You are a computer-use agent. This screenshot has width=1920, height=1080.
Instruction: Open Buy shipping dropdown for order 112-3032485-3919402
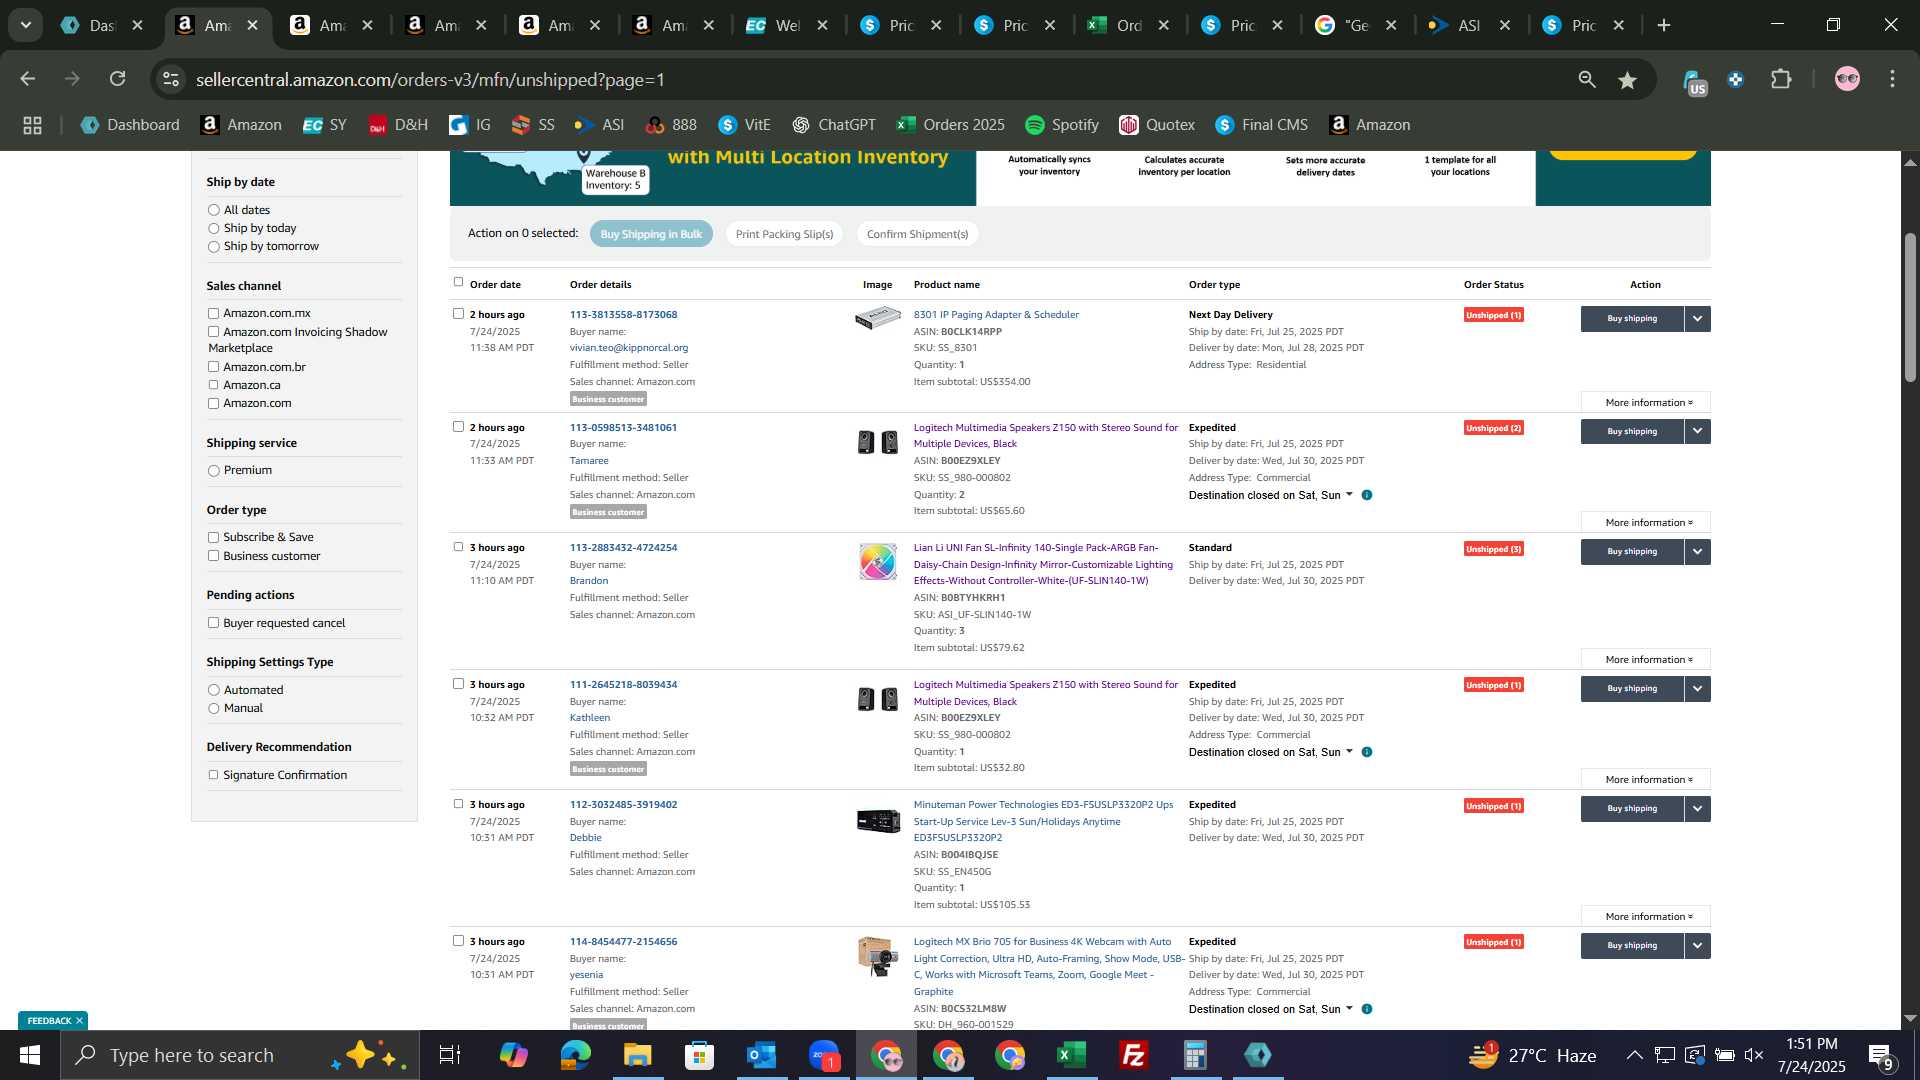(x=1697, y=809)
